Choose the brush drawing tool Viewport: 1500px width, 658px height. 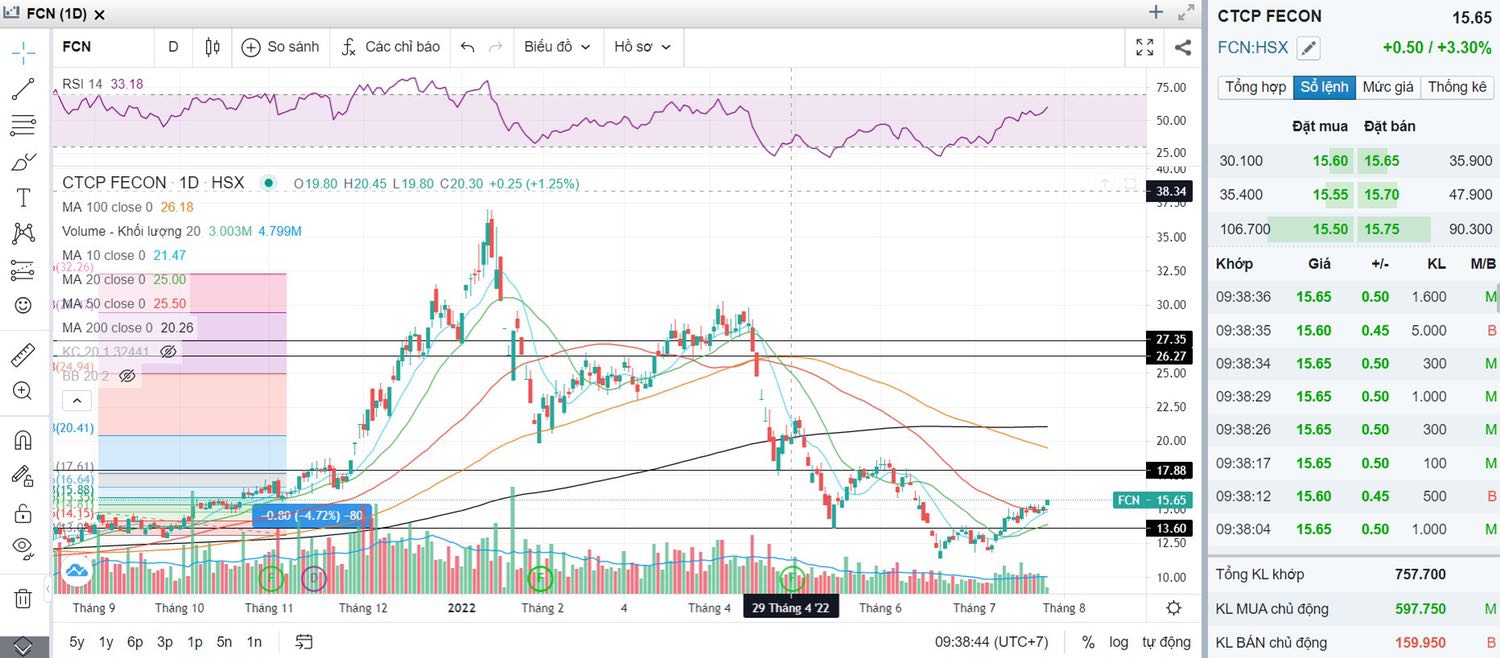click(23, 162)
